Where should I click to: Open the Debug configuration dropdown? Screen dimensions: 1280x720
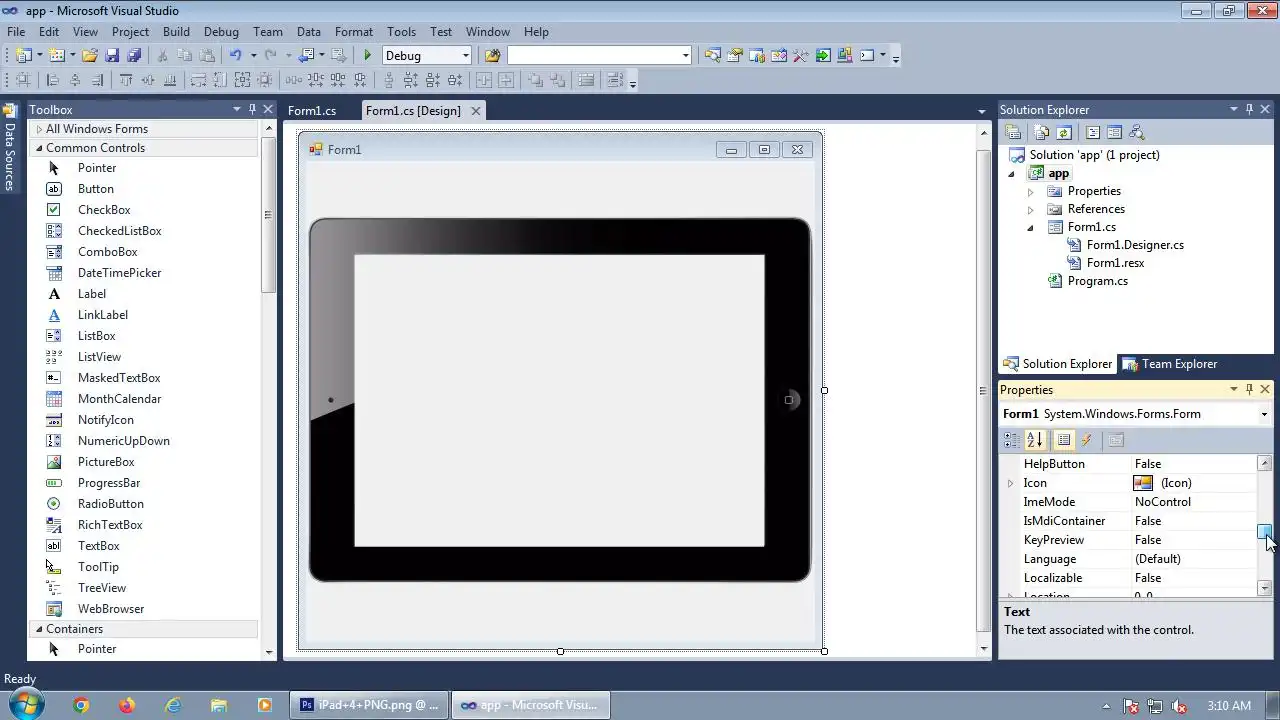[466, 56]
